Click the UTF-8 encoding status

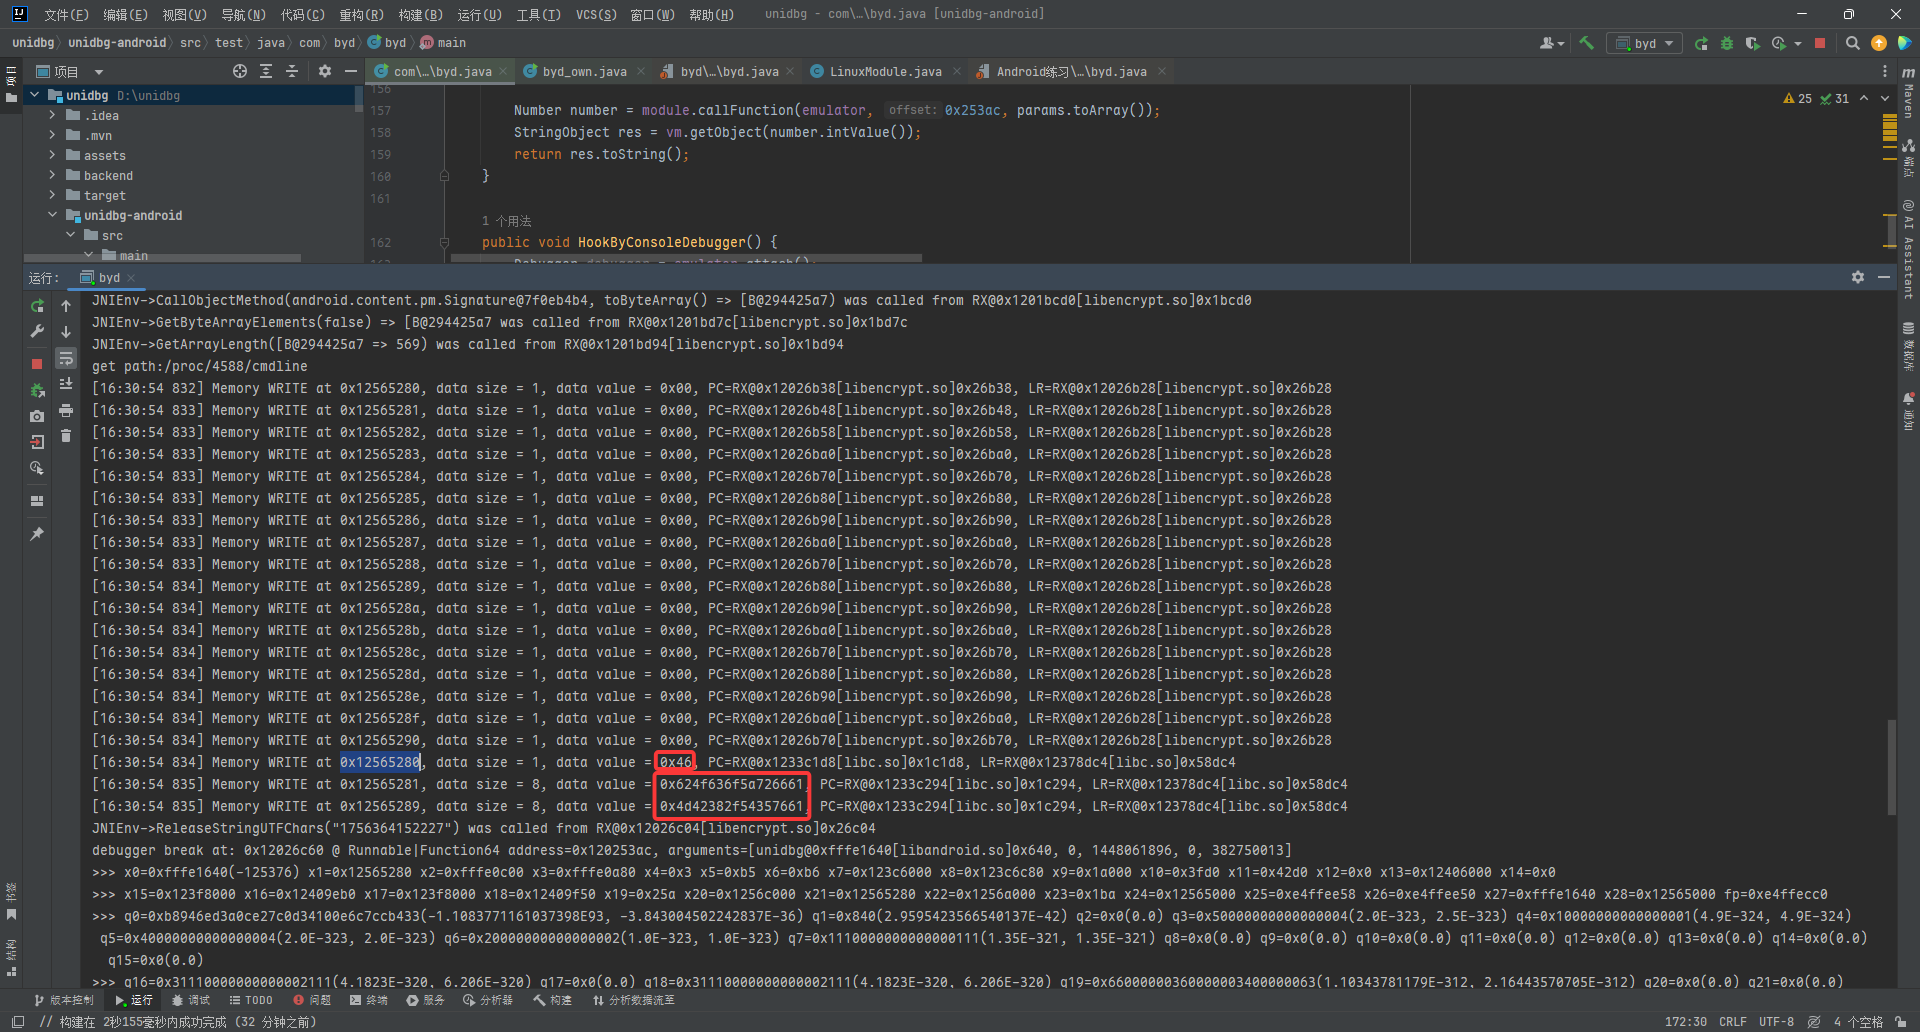click(1776, 1022)
